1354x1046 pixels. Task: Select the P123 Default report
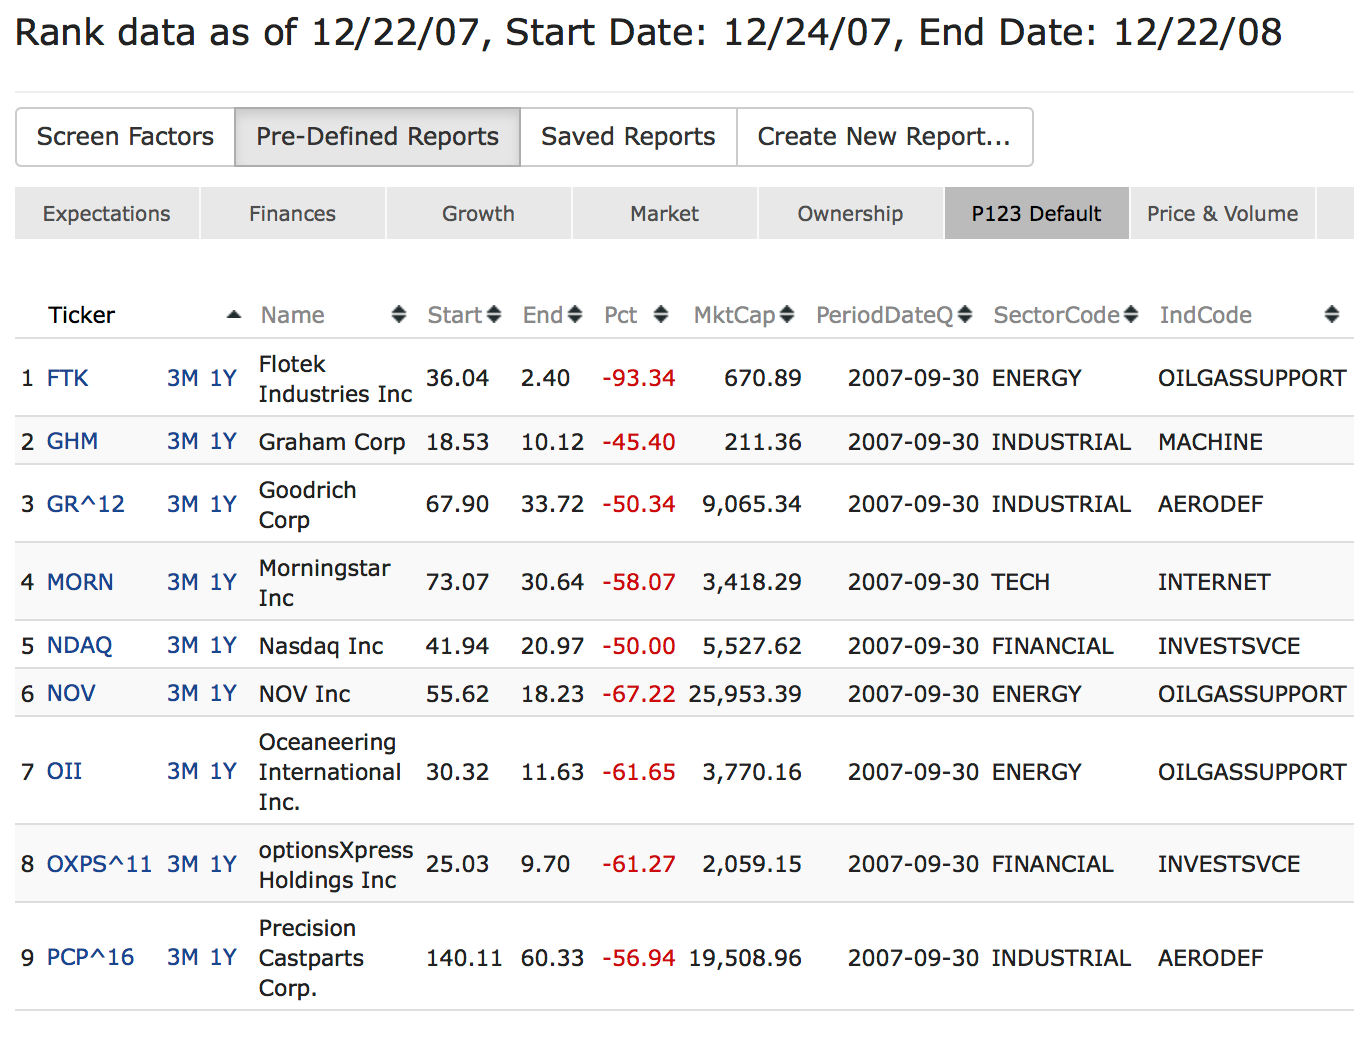(x=1037, y=213)
